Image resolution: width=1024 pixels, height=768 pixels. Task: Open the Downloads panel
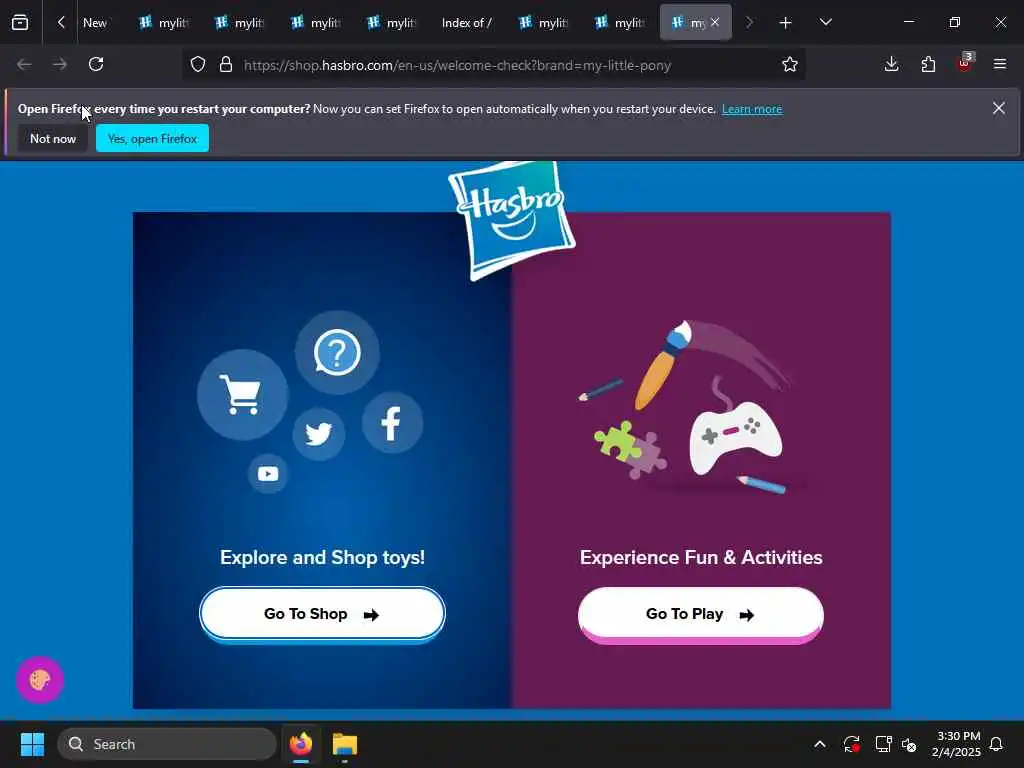click(x=891, y=64)
